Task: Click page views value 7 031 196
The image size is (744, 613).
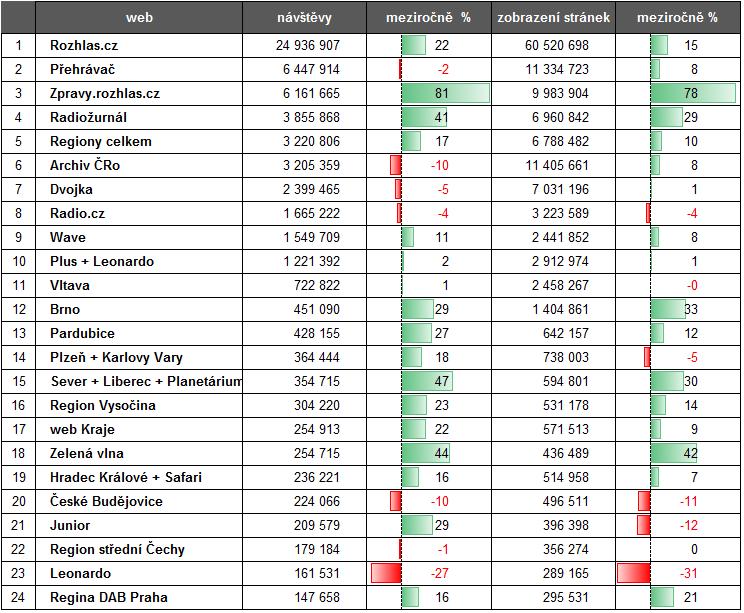Action: 560,189
